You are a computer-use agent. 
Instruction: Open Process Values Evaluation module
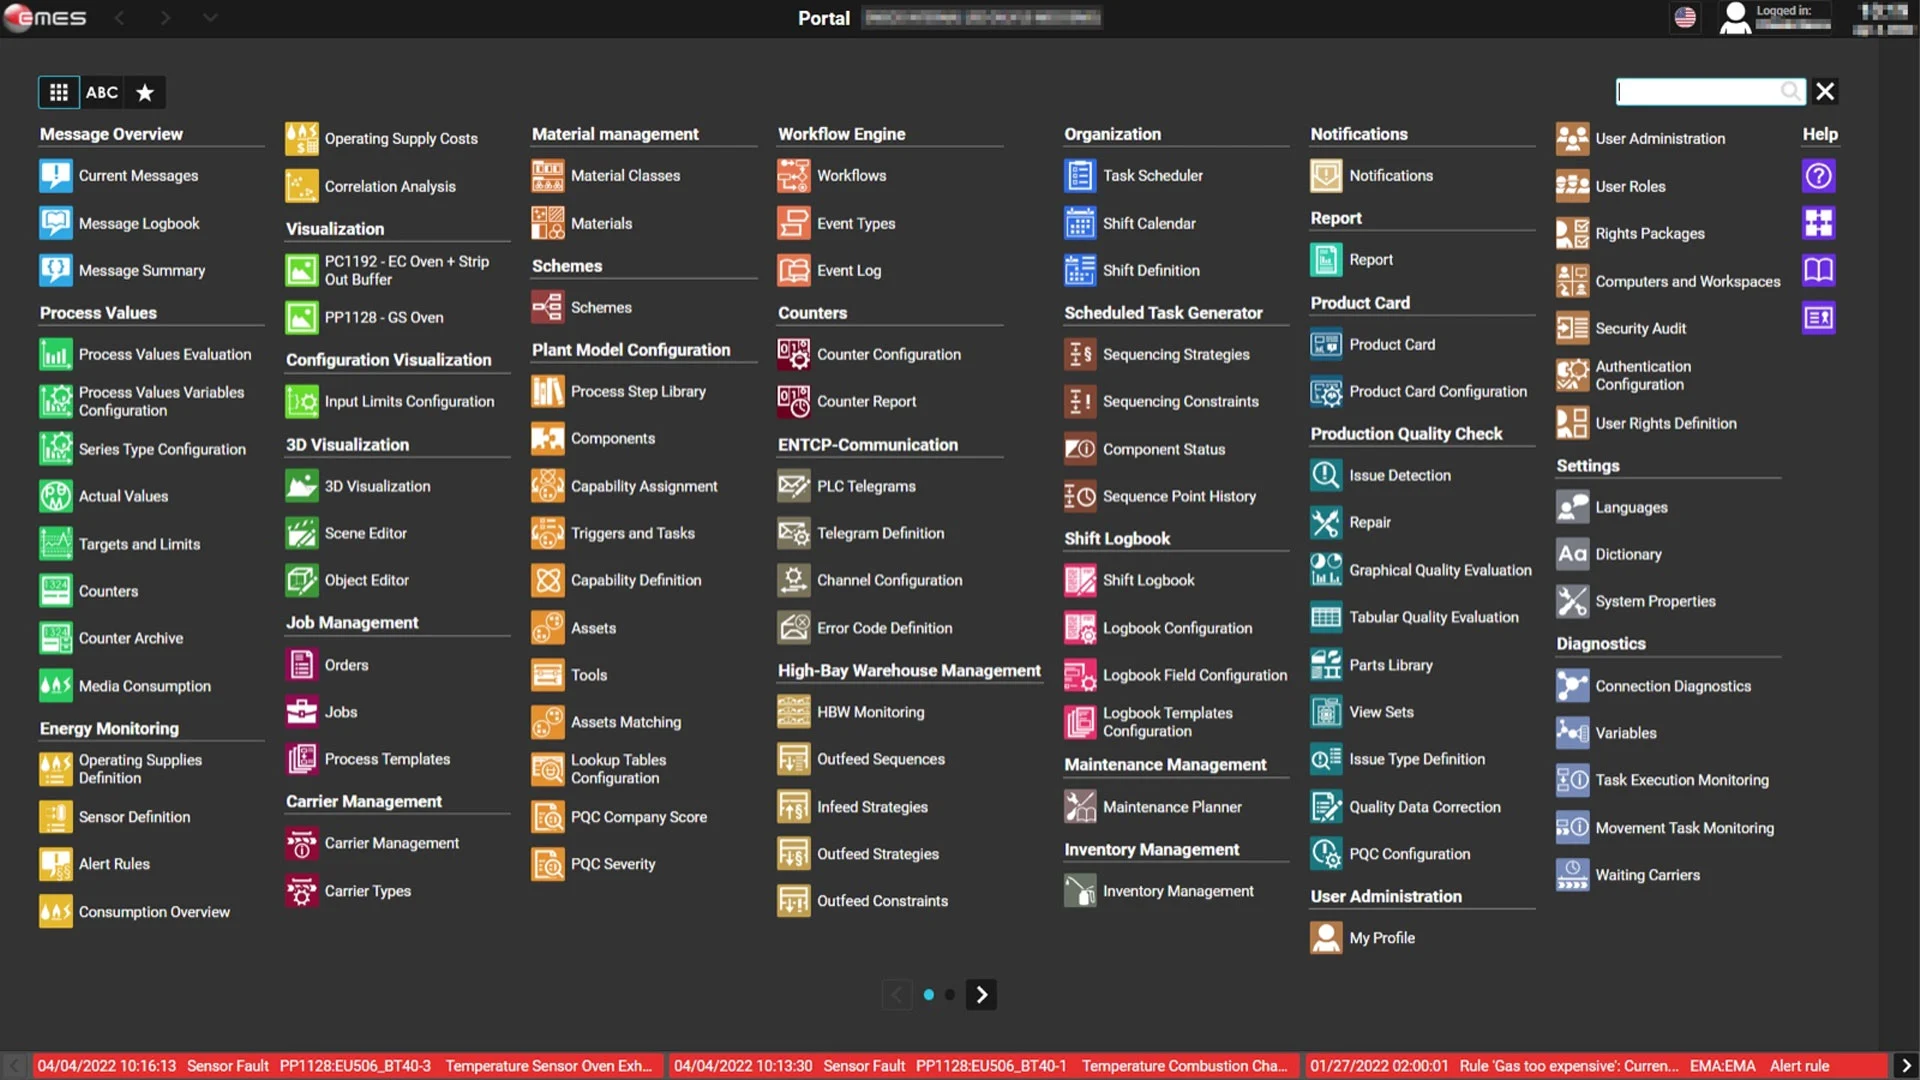(164, 353)
